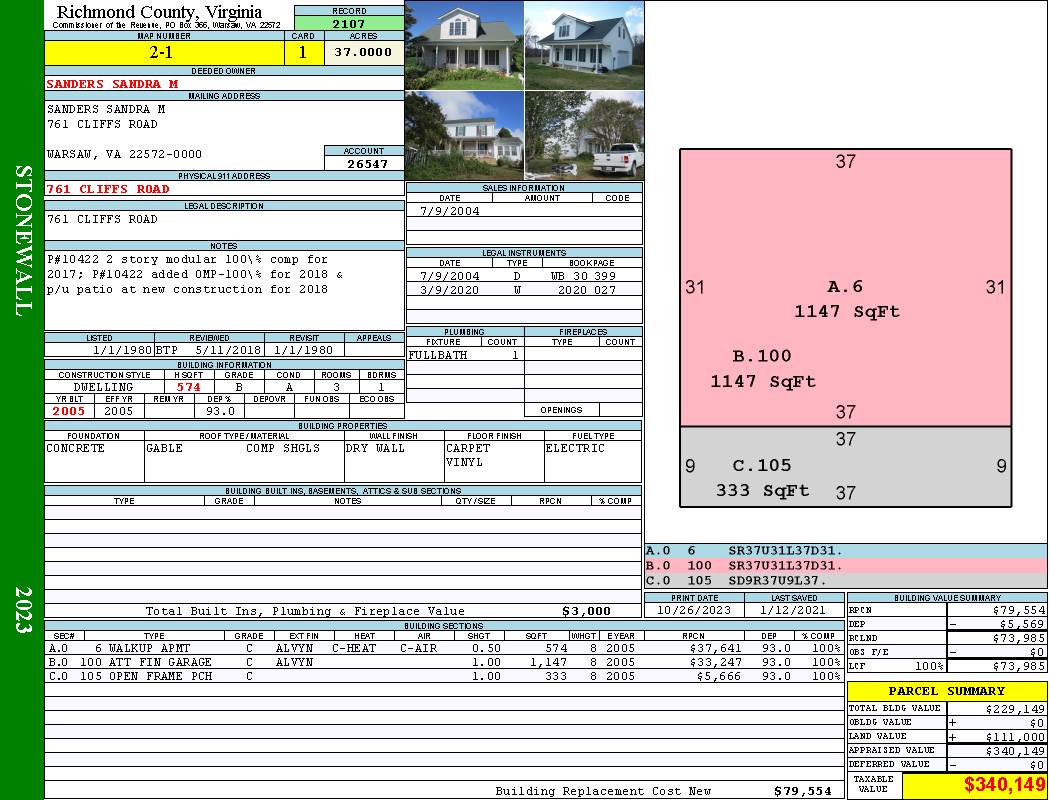Click the H SQFT value 574 in red
The image size is (1050, 800).
click(188, 387)
